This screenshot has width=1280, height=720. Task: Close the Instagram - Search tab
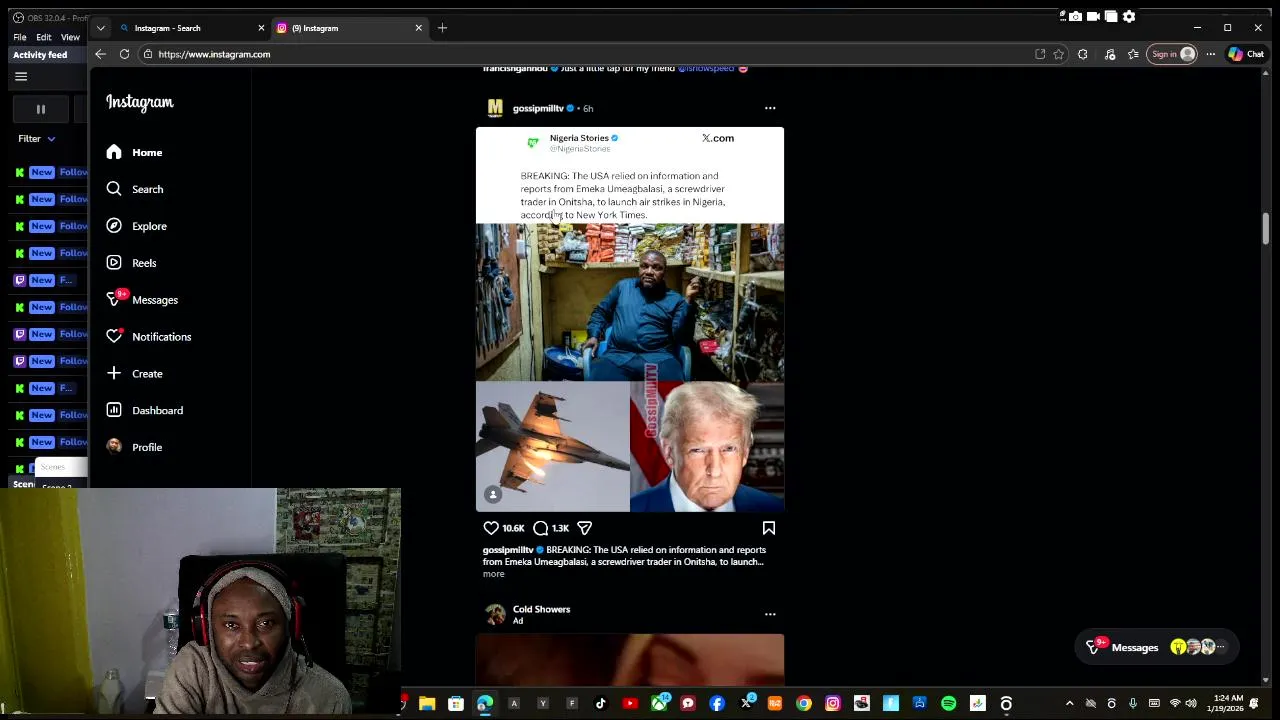(261, 28)
